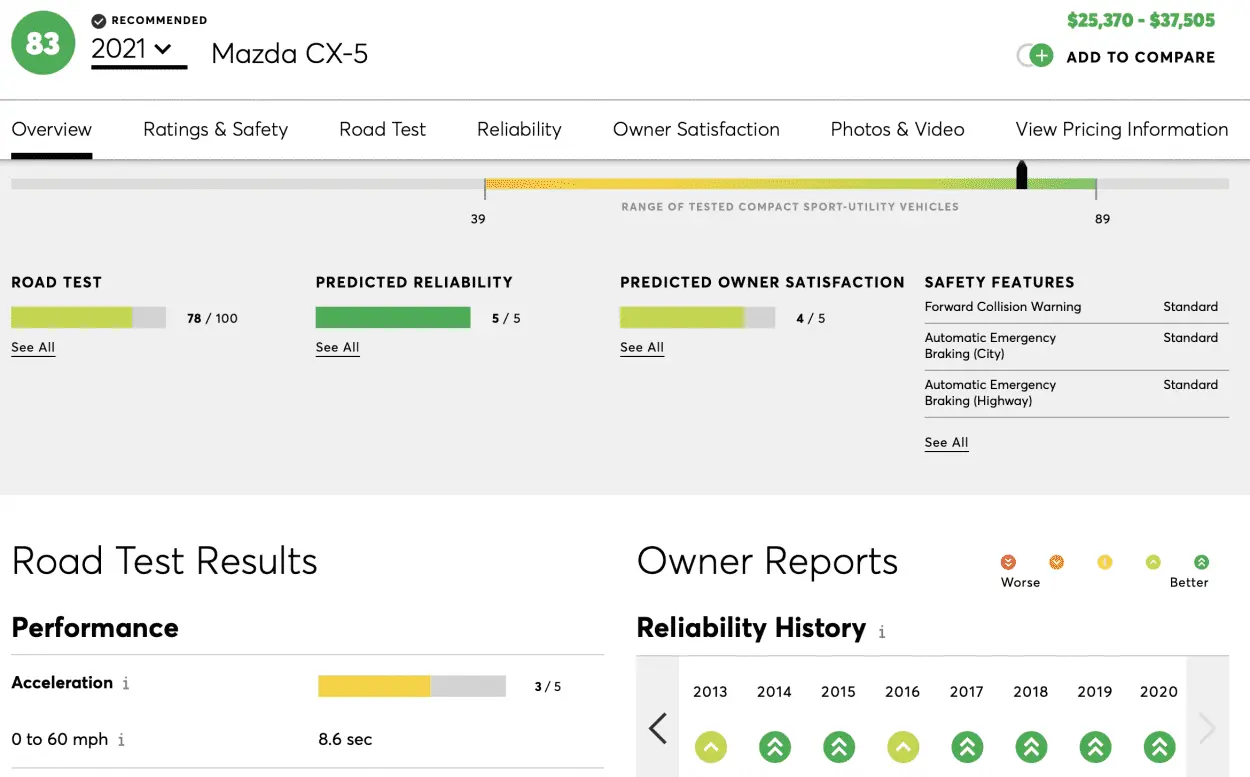The width and height of the screenshot is (1250, 777).
Task: Click See All under Predicted Owner Satisfaction
Action: [642, 347]
